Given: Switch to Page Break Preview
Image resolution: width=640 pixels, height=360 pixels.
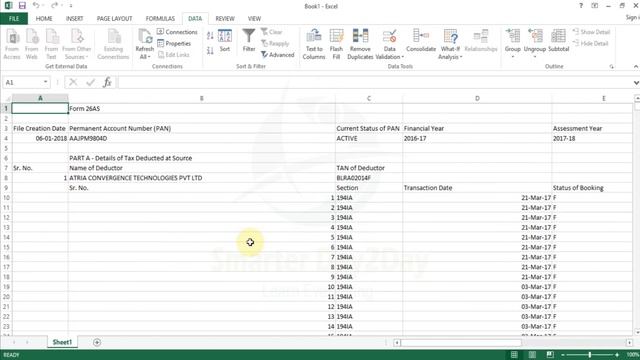Looking at the screenshot, I should (x=550, y=355).
